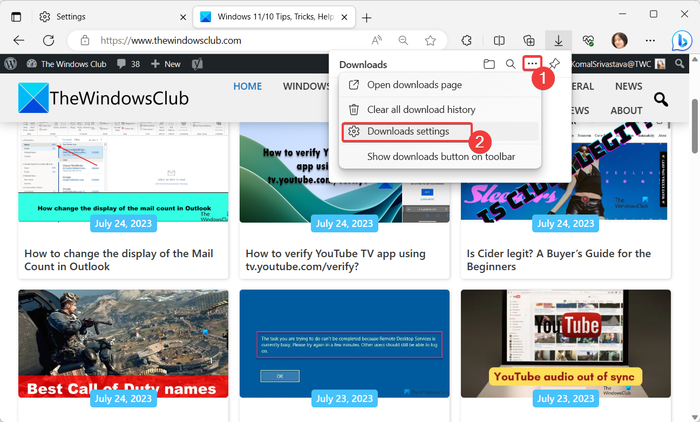The height and width of the screenshot is (422, 700).
Task: Toggle the split screen button
Action: (500, 41)
